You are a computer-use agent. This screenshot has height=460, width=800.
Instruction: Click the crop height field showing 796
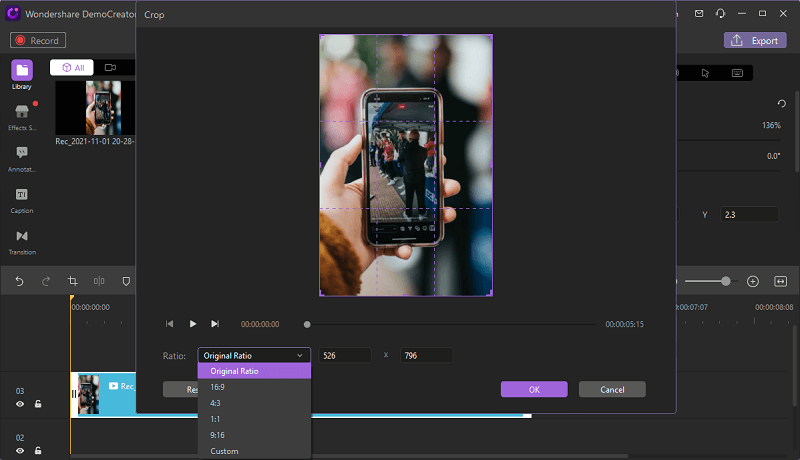coord(427,355)
